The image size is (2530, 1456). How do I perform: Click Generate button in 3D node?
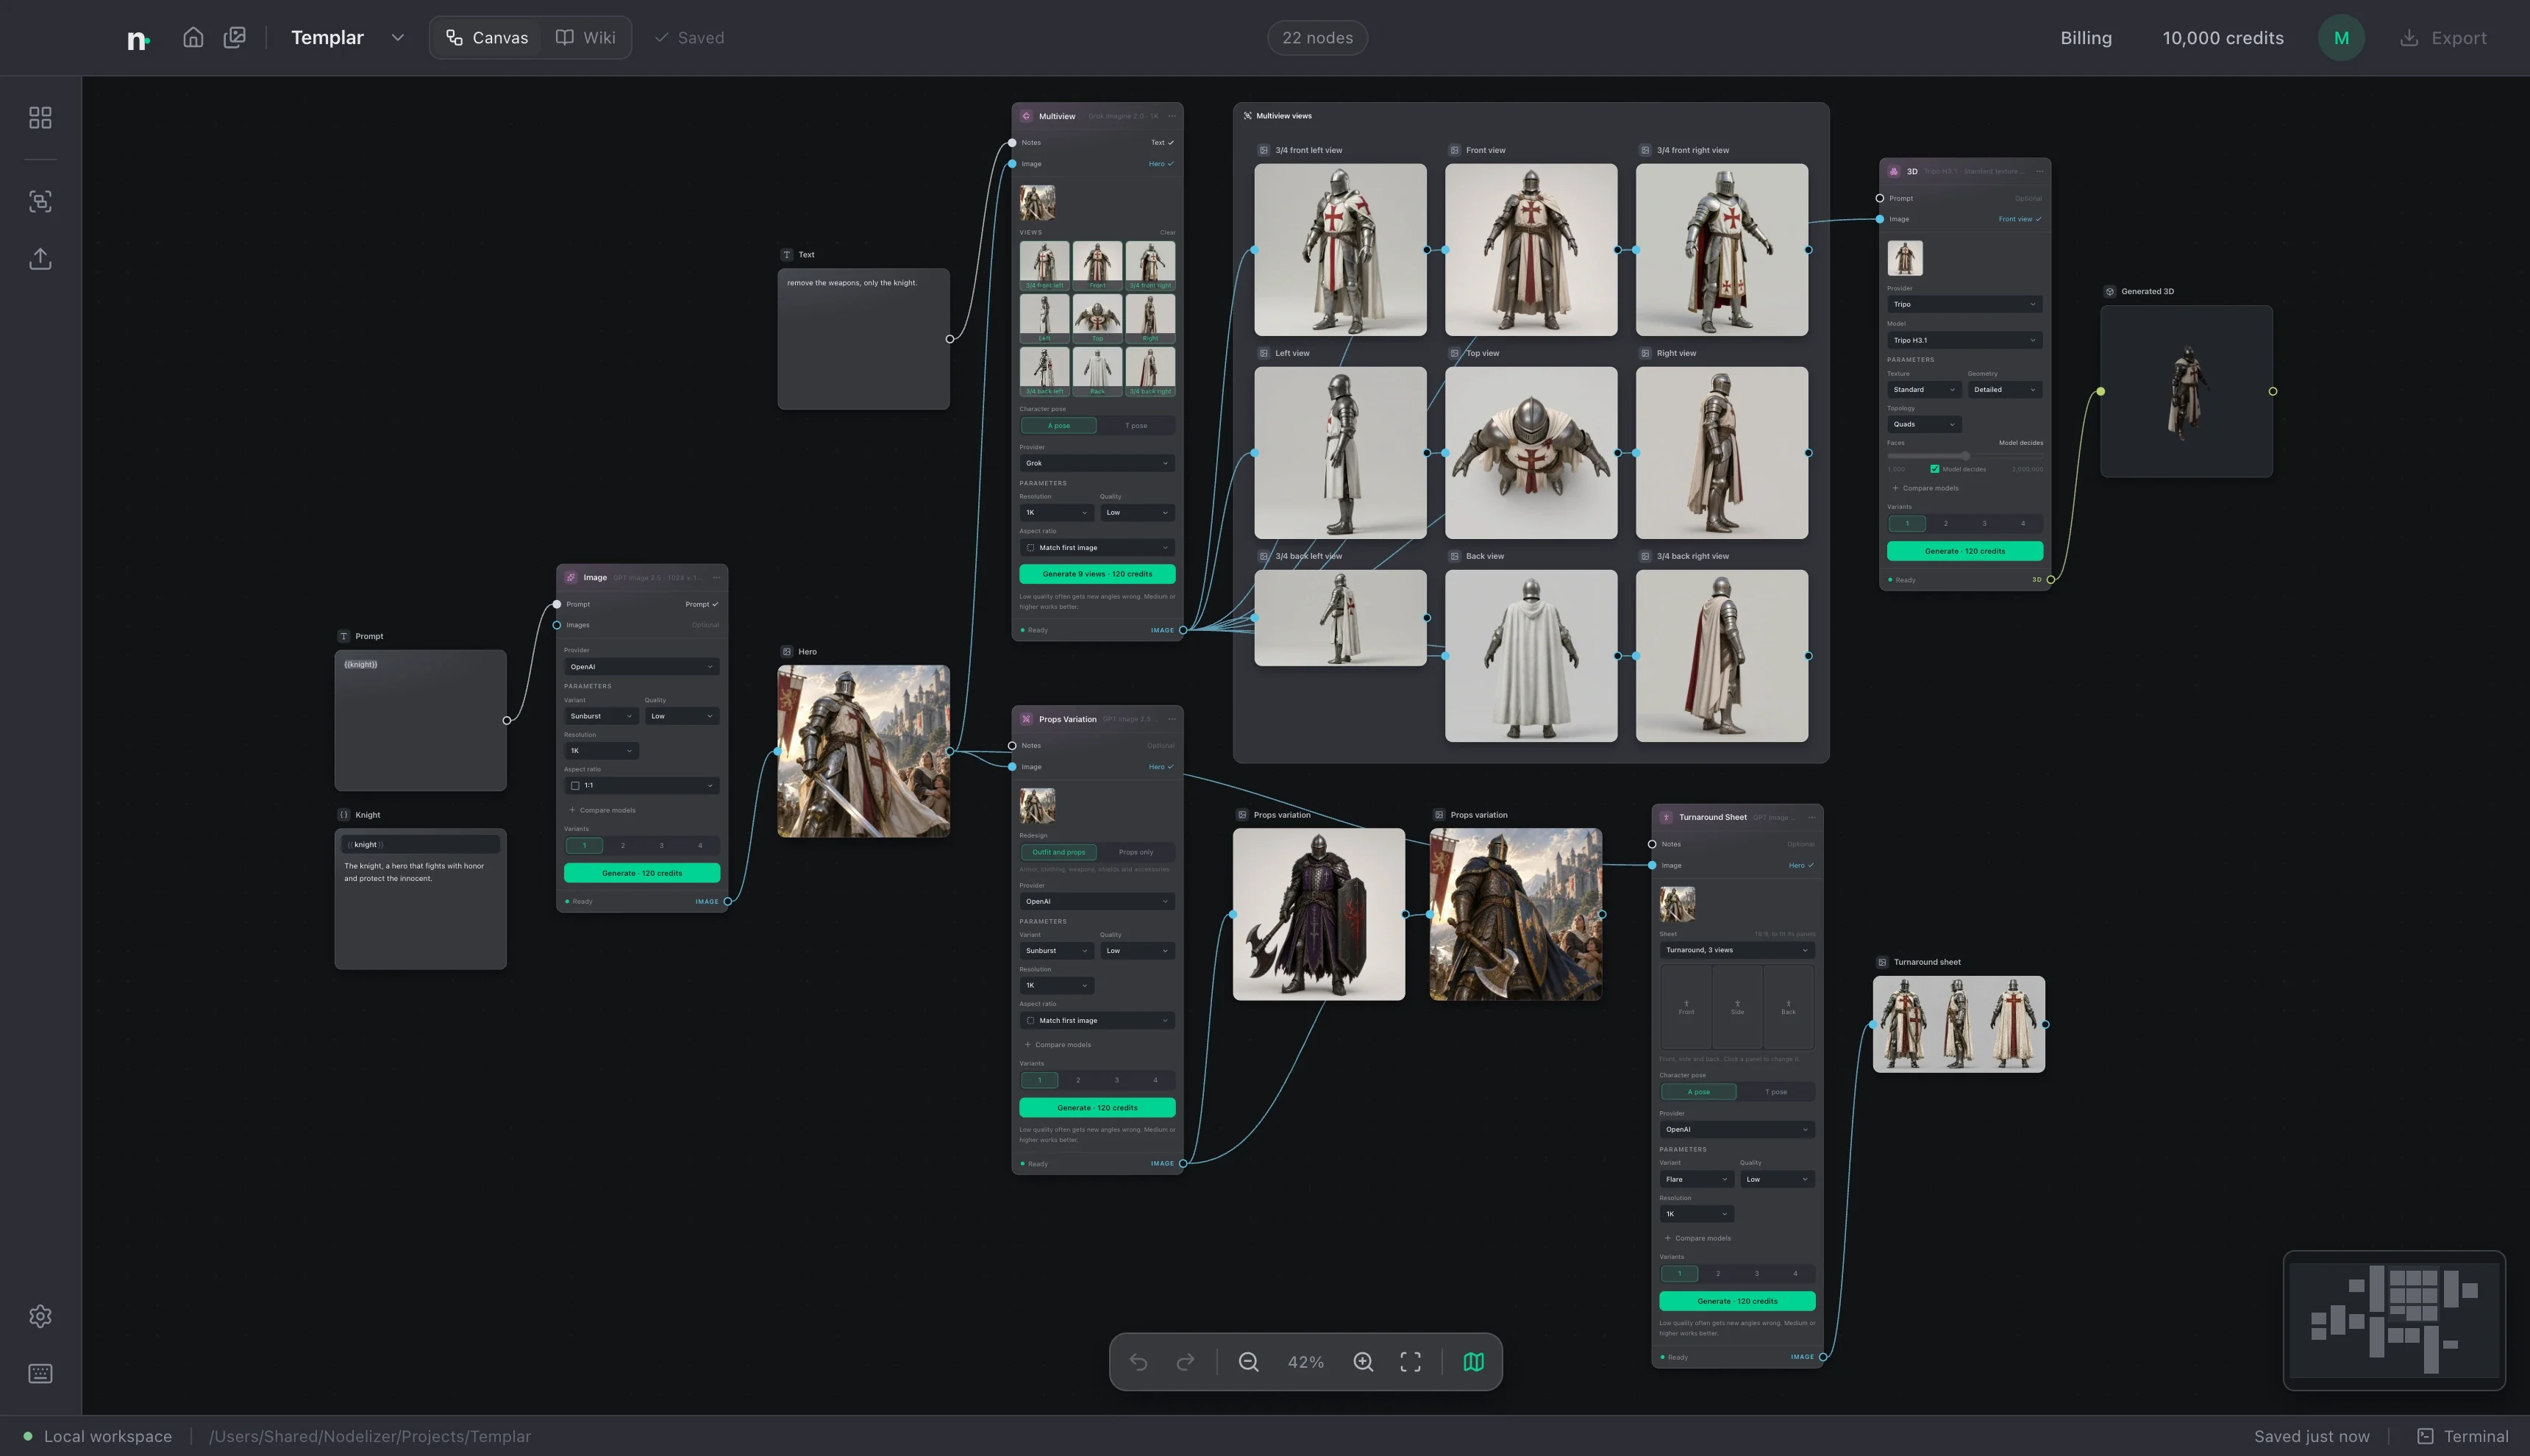click(x=1964, y=551)
